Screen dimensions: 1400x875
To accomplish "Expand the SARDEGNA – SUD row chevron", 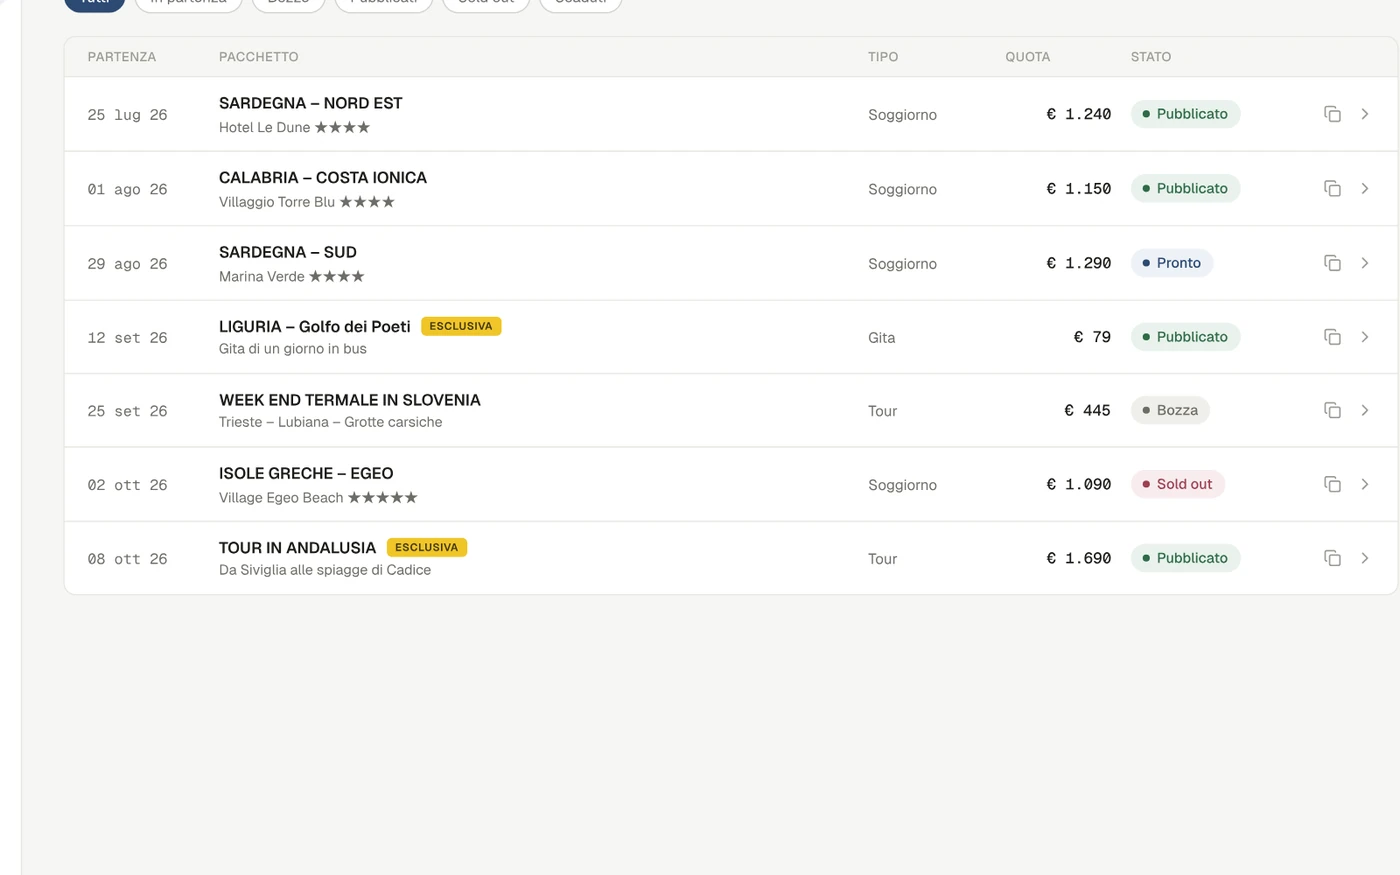I will click(x=1365, y=263).
